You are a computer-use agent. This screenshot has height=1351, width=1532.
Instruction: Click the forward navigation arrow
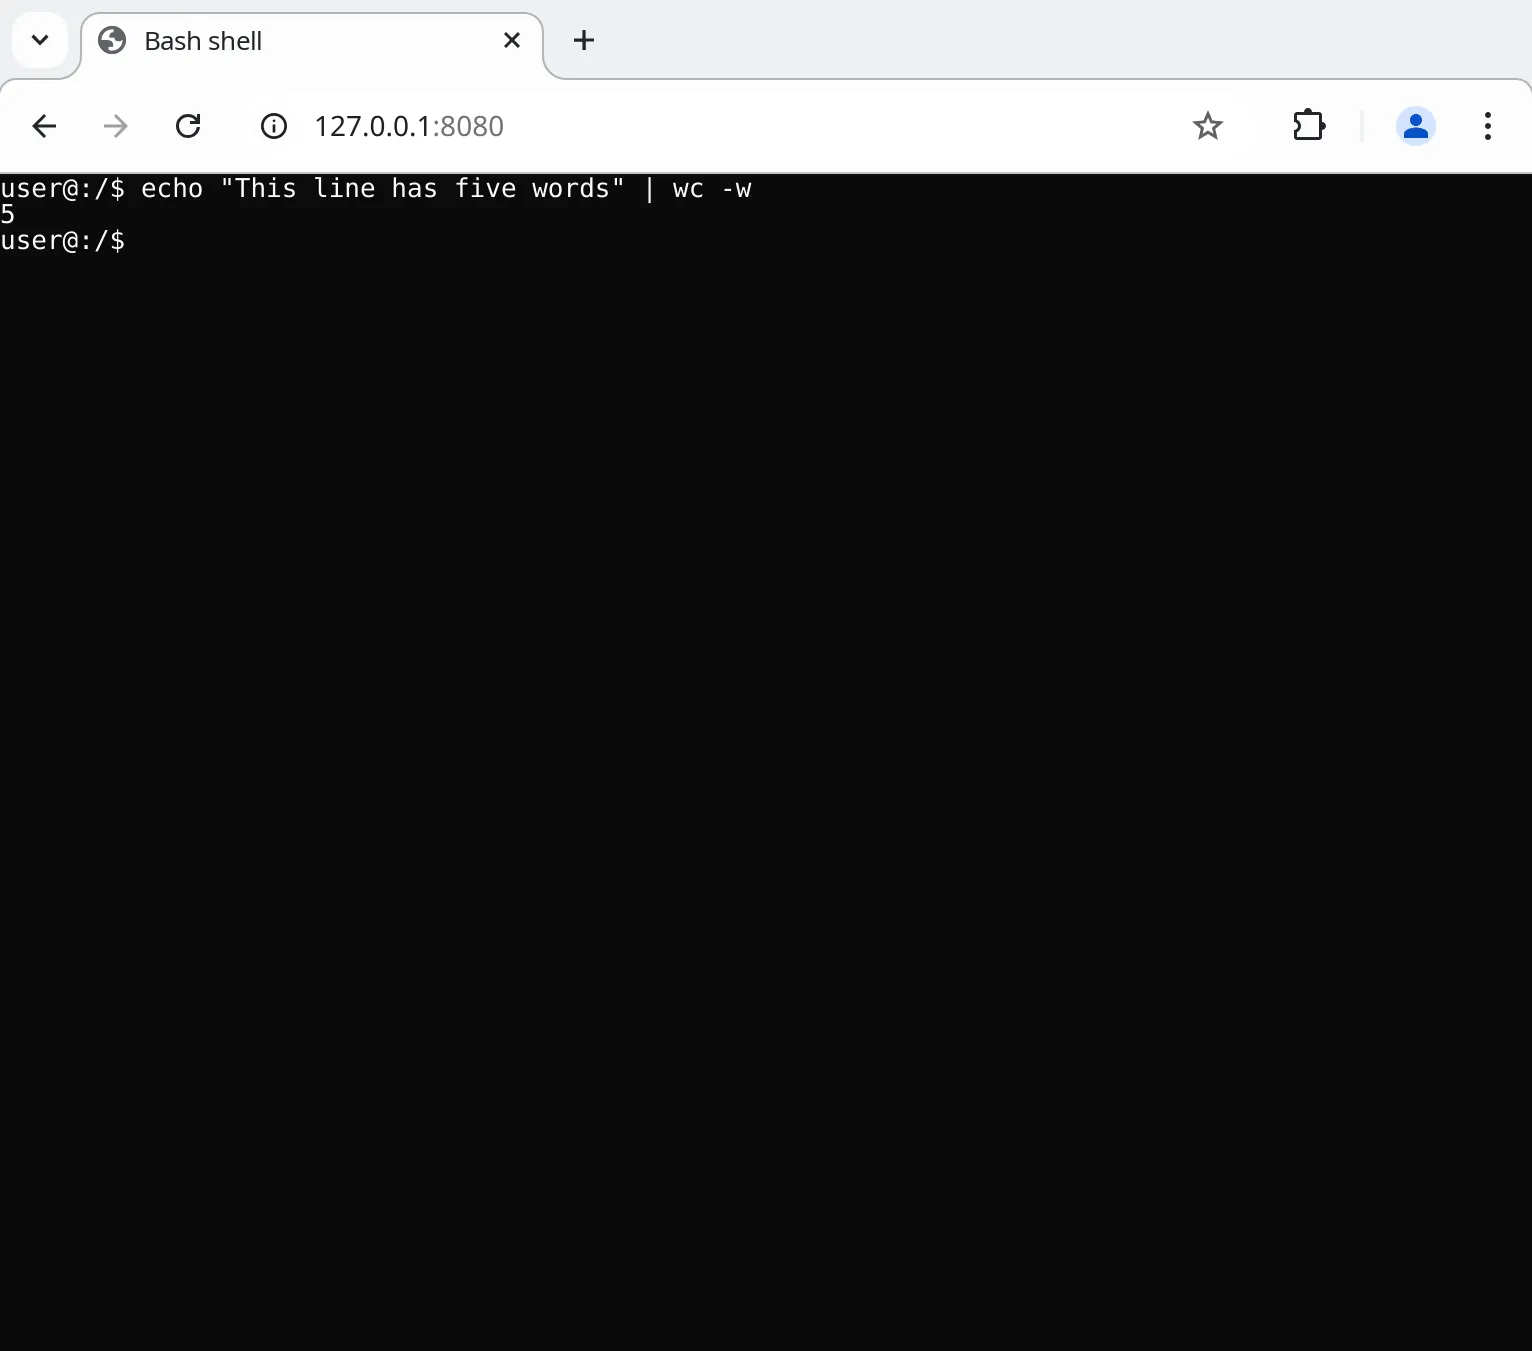(x=114, y=126)
